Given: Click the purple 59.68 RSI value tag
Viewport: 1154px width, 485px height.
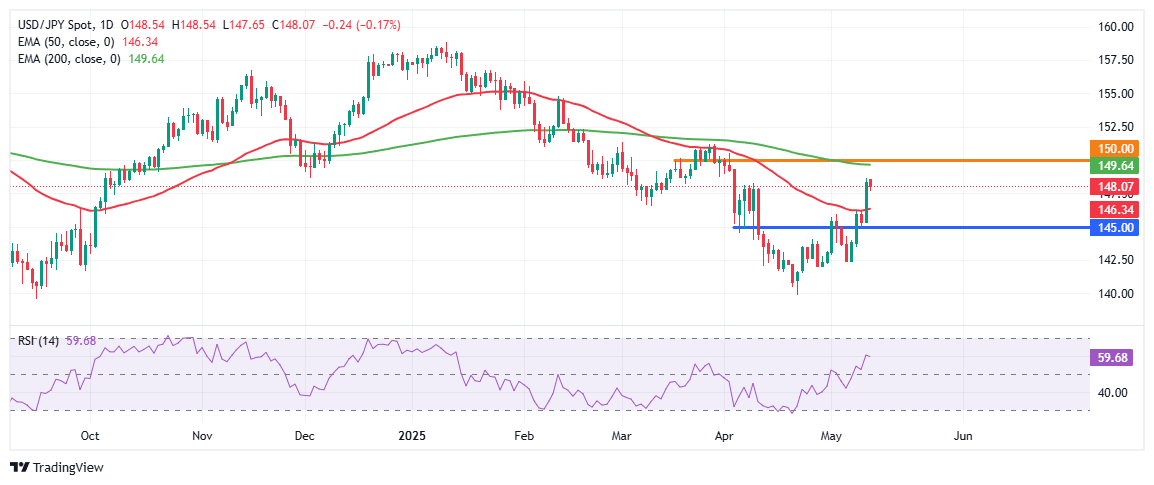Looking at the screenshot, I should click(x=1111, y=357).
